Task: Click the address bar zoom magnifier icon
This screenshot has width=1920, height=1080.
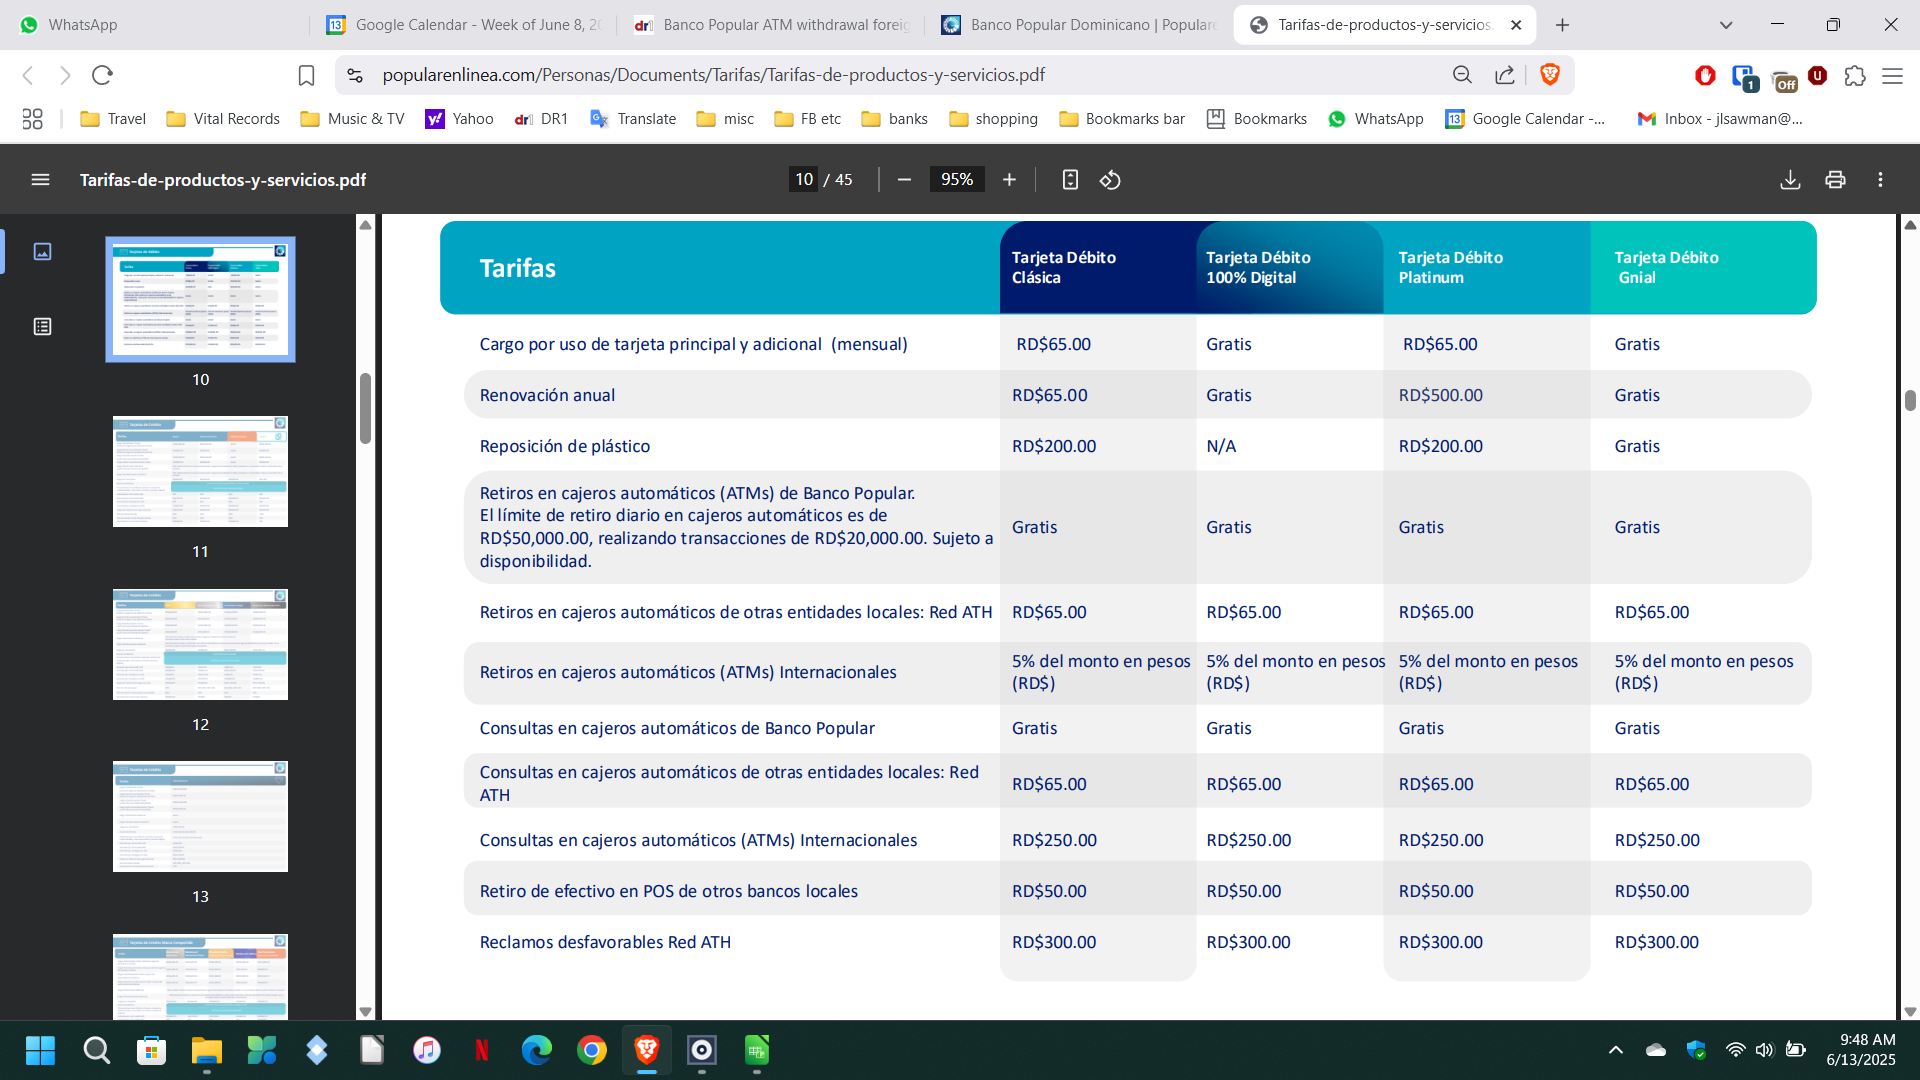Action: (x=1462, y=75)
